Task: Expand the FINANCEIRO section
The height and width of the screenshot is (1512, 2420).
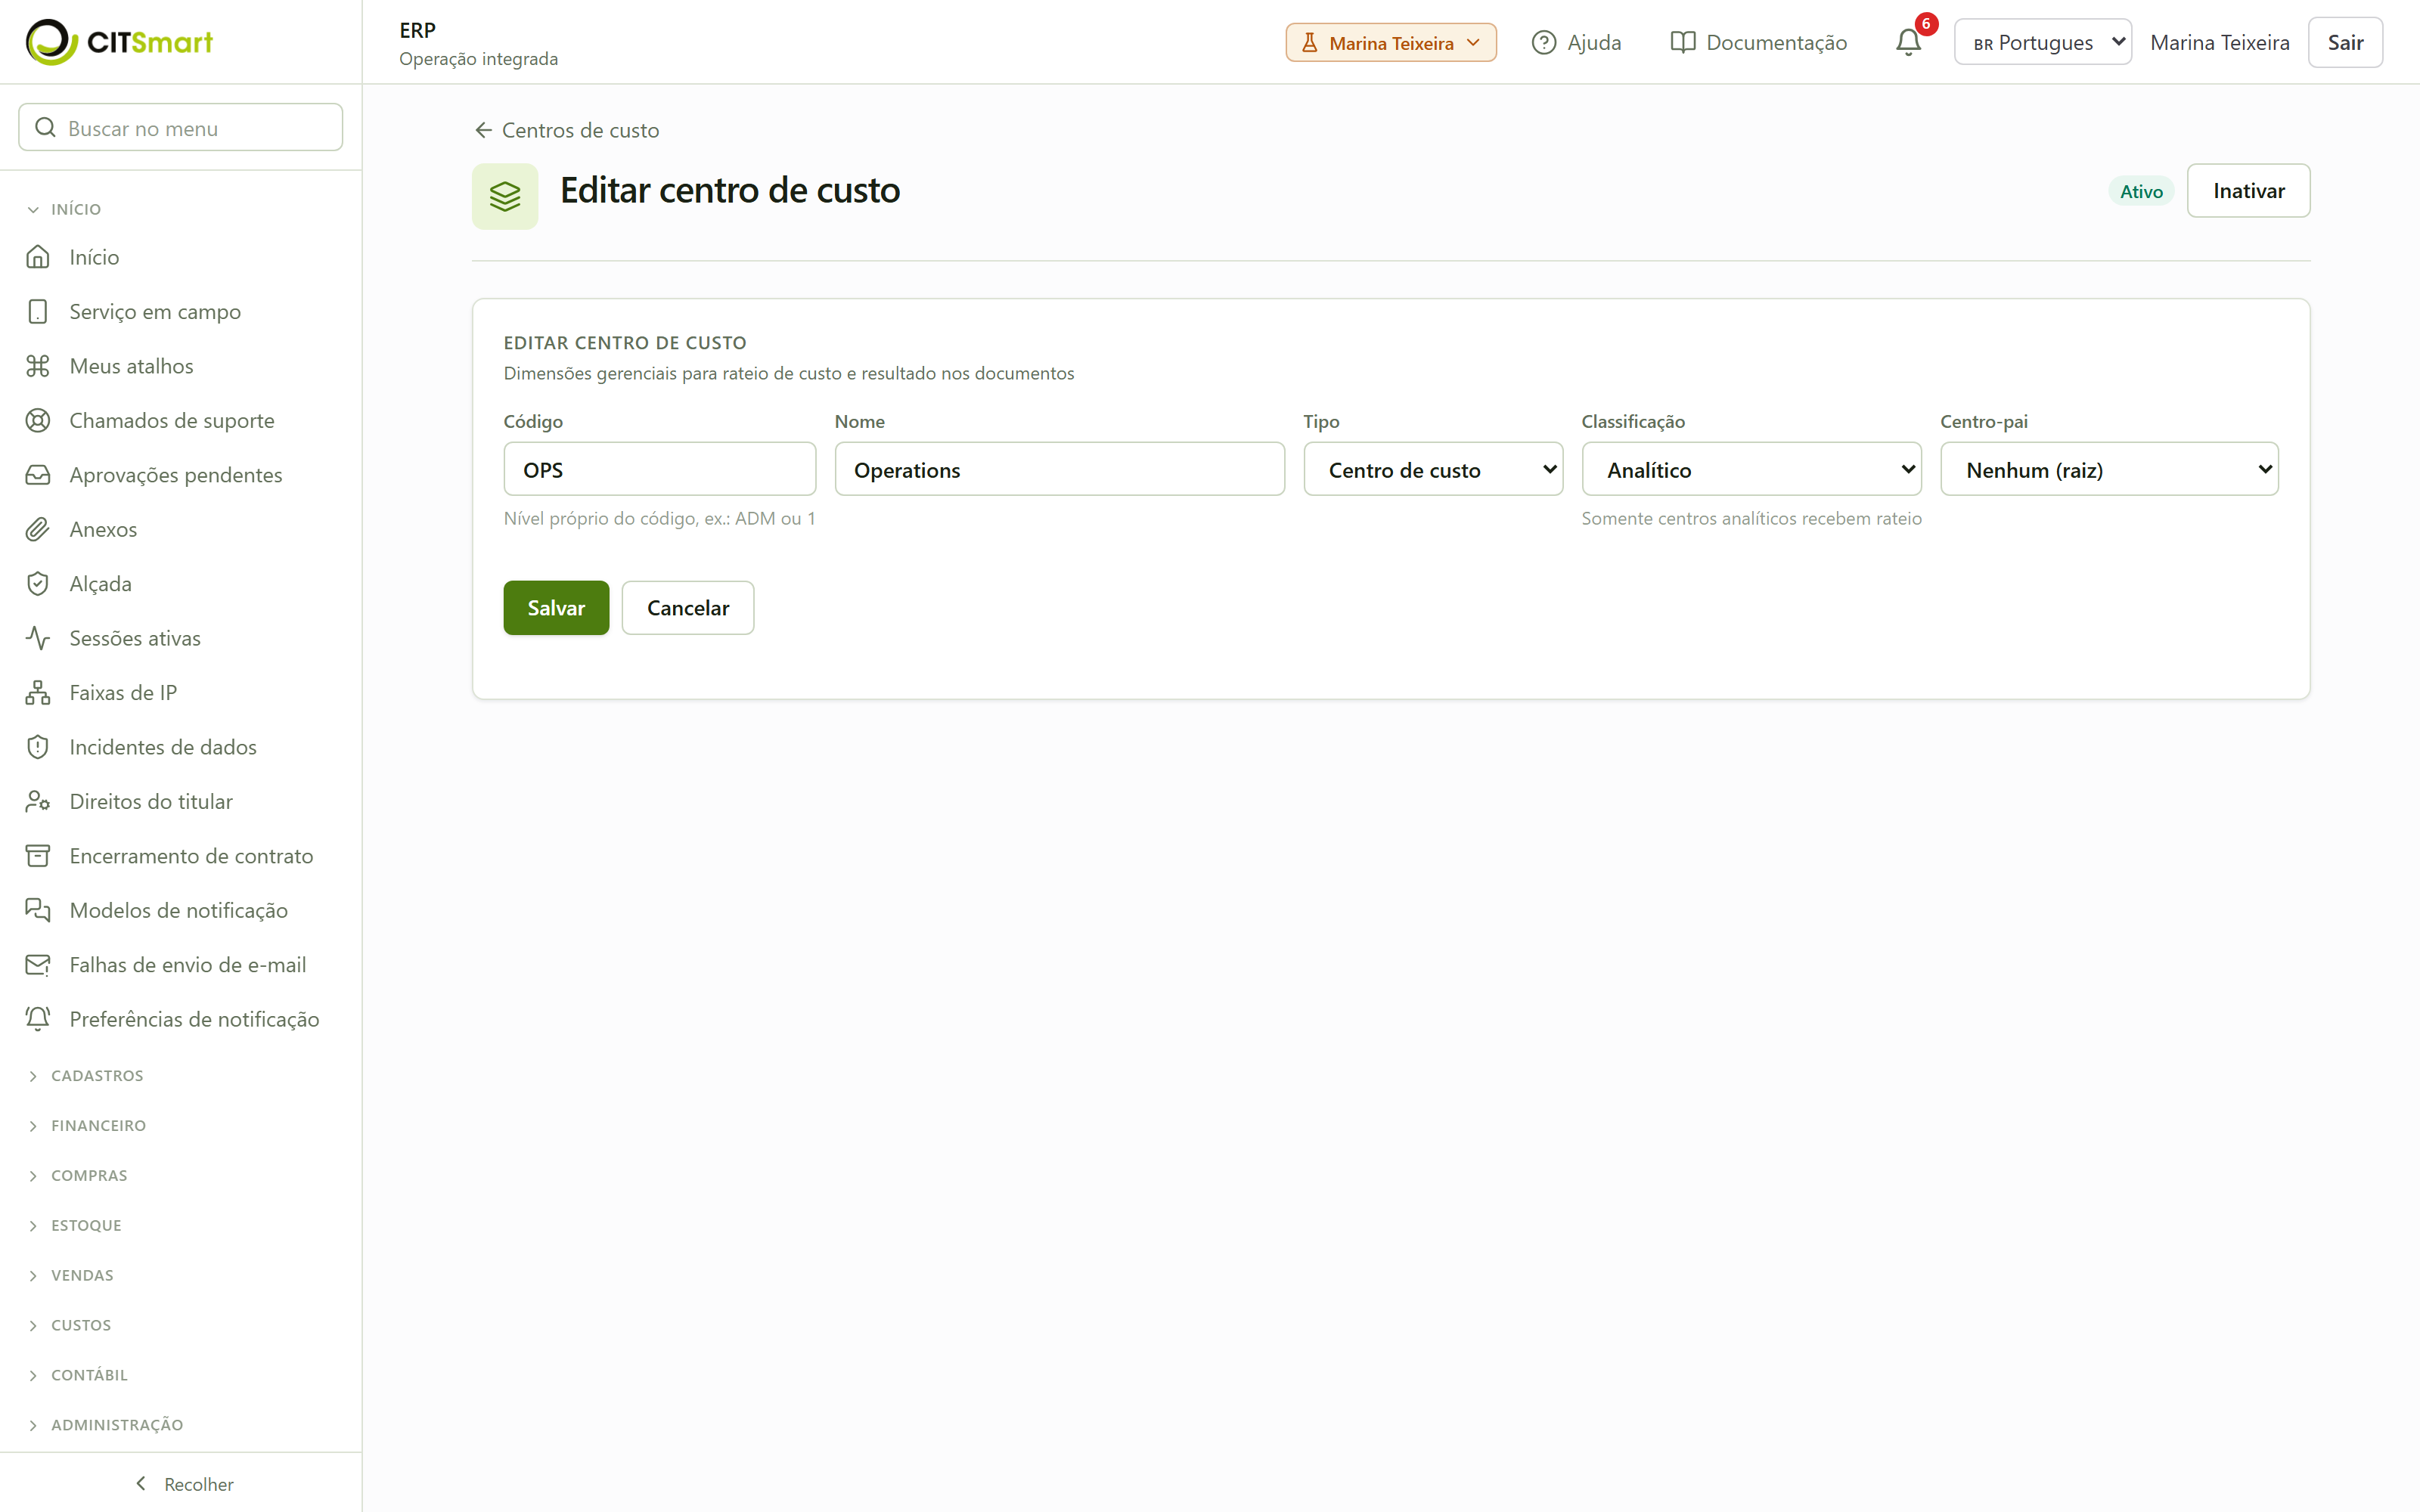Action: click(88, 1125)
